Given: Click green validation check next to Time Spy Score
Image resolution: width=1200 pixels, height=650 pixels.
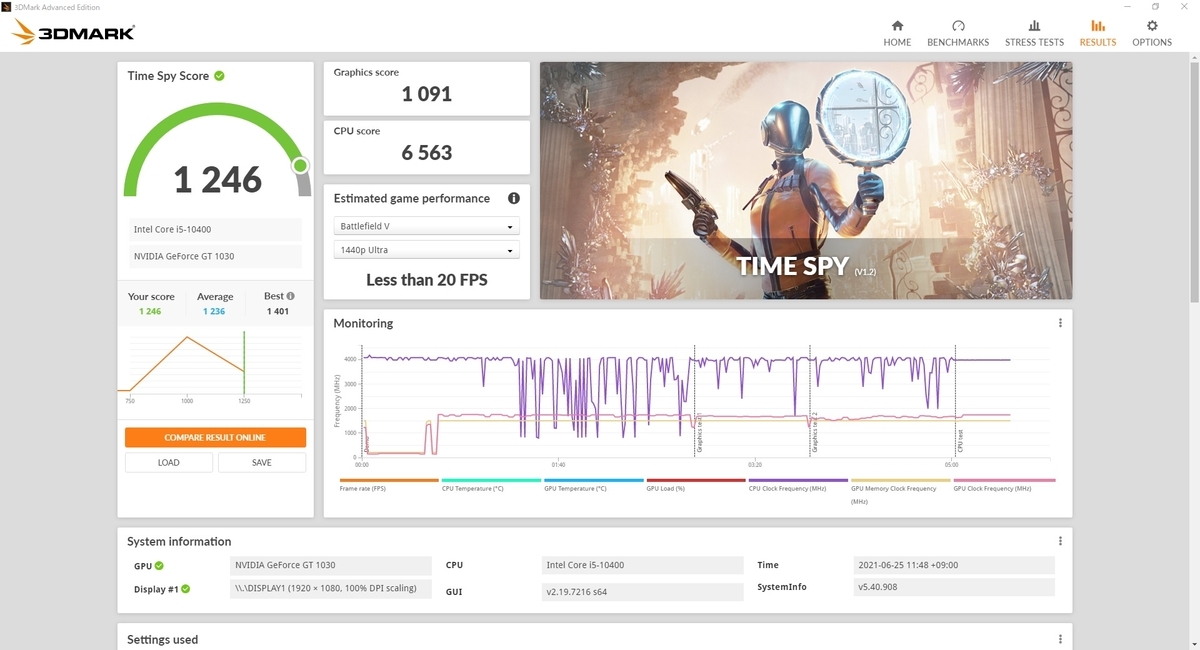Looking at the screenshot, I should tap(219, 76).
